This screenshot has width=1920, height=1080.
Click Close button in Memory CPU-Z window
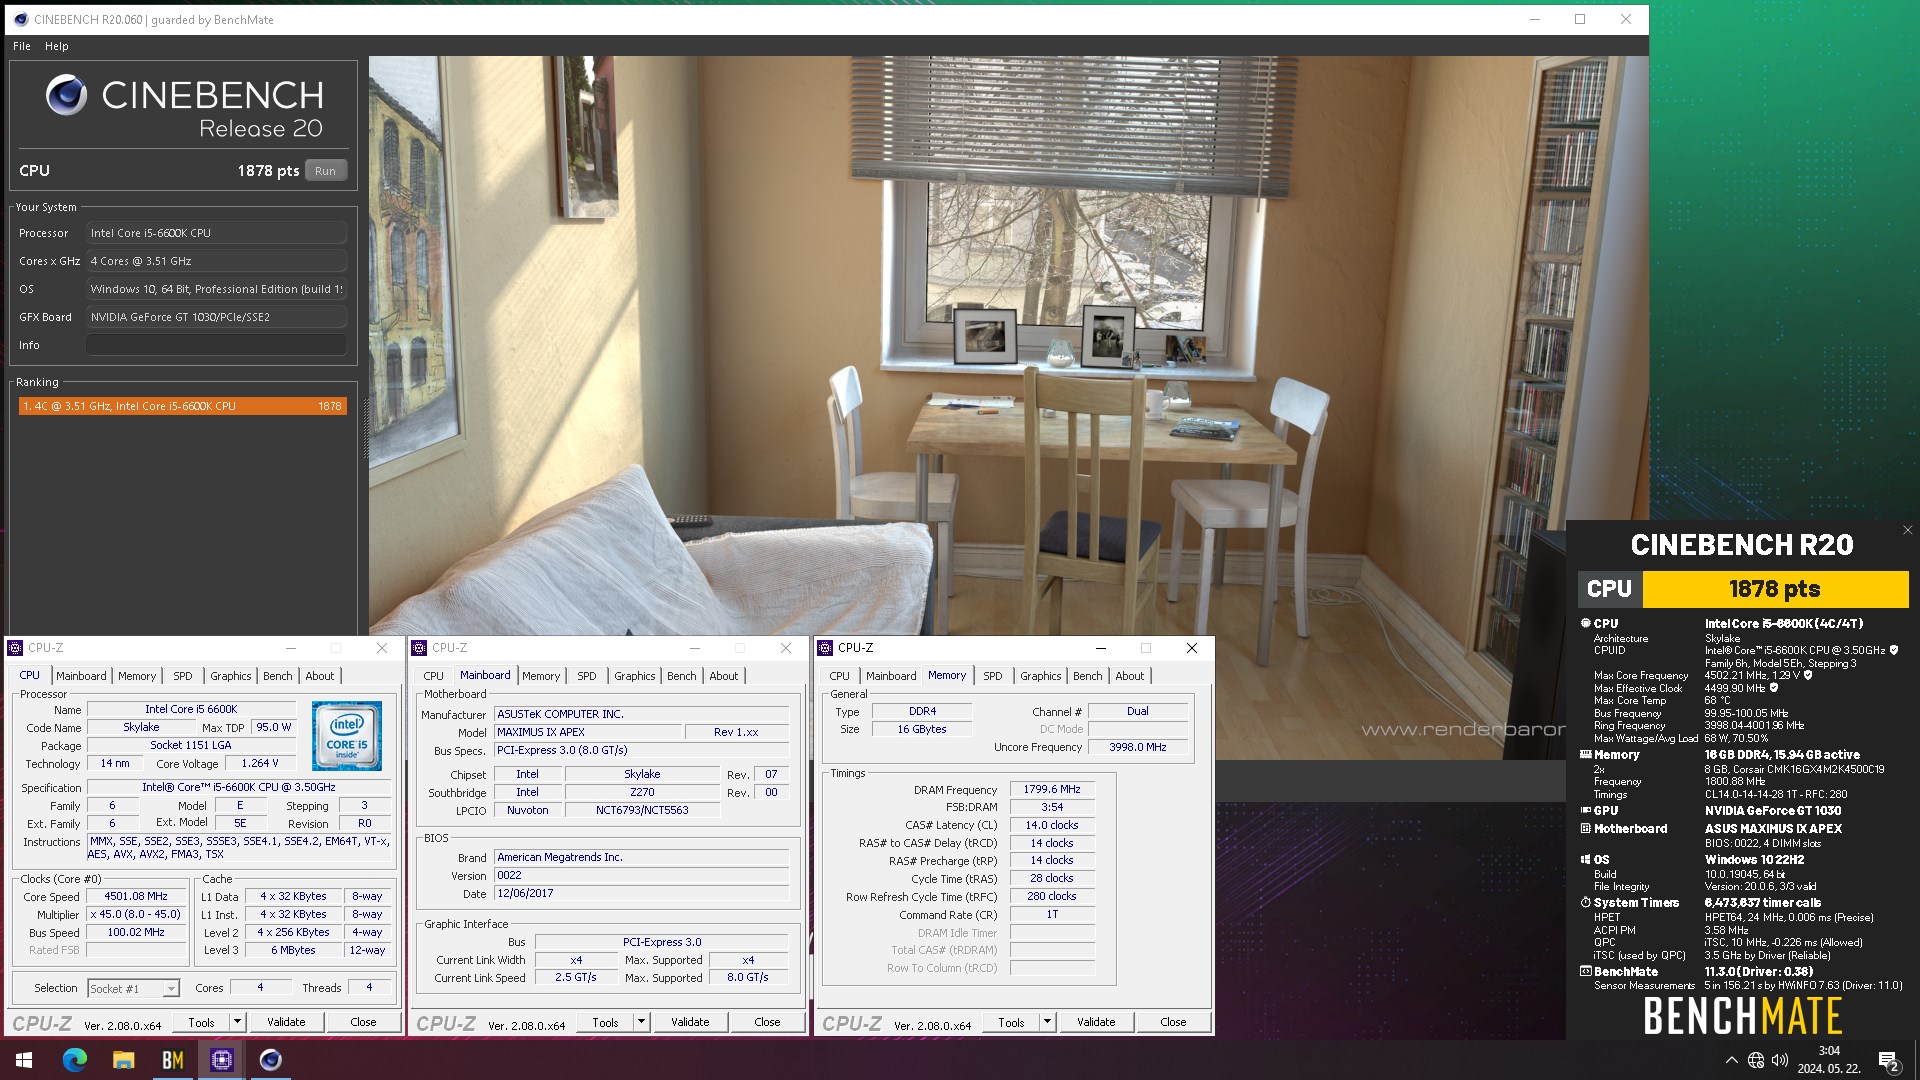tap(1174, 1022)
